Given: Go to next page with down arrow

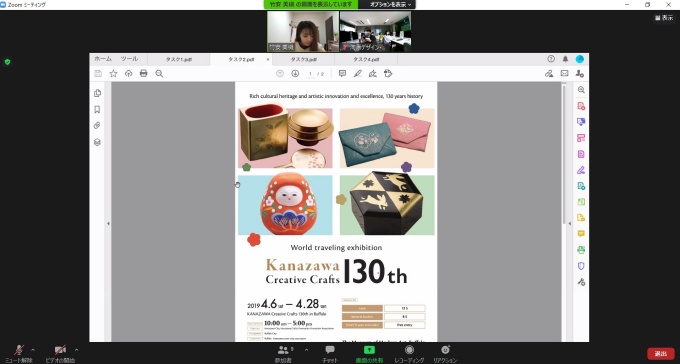Looking at the screenshot, I should tap(295, 74).
